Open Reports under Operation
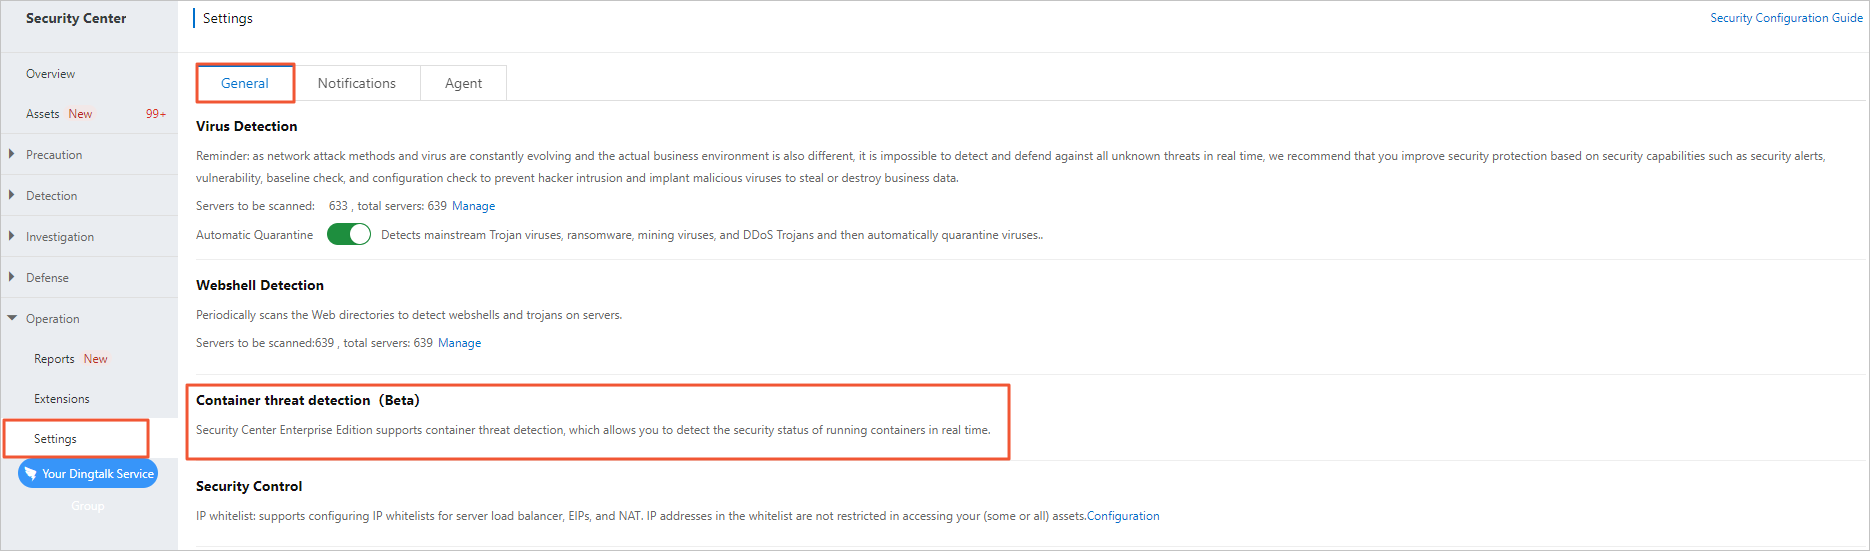Viewport: 1870px width, 551px height. coord(54,359)
